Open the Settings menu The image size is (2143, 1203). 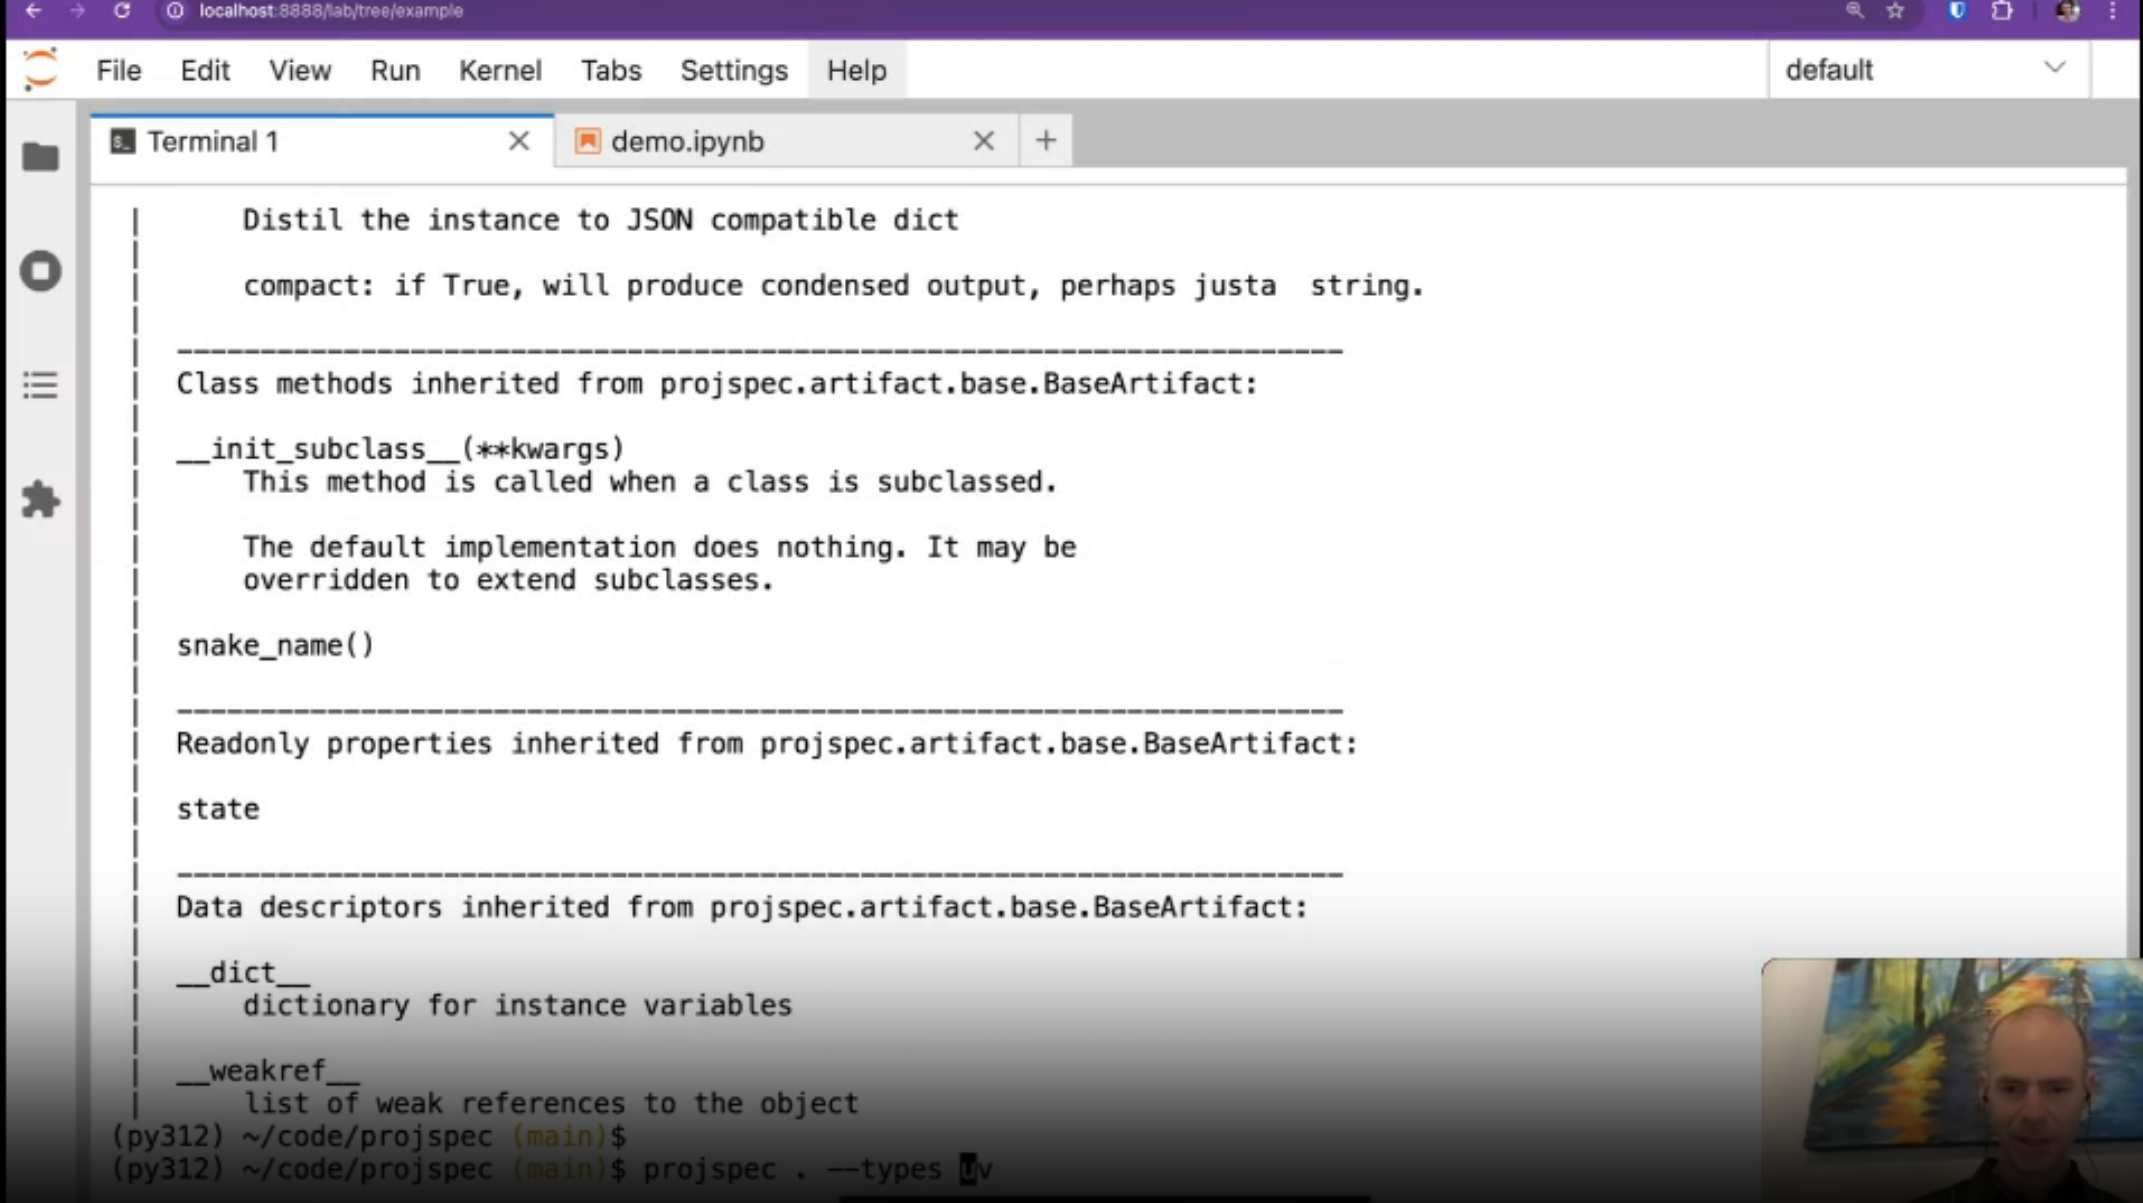pyautogui.click(x=734, y=71)
